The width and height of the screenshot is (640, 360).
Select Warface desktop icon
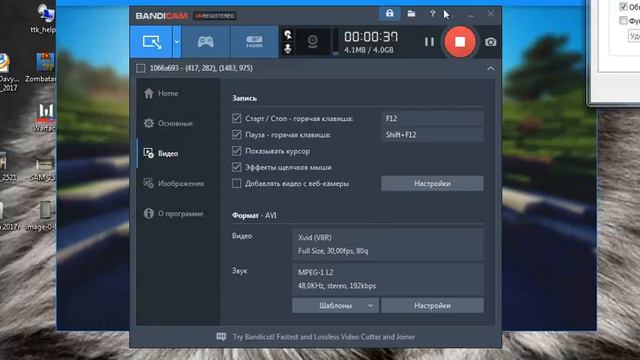45,118
